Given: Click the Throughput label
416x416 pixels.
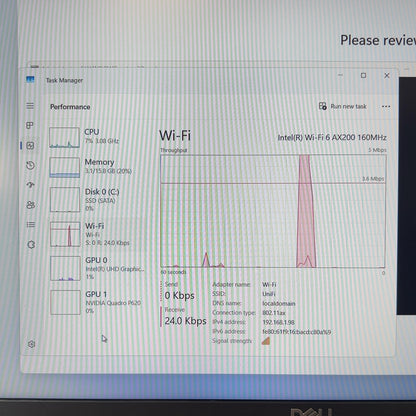Looking at the screenshot, I should click(x=174, y=150).
